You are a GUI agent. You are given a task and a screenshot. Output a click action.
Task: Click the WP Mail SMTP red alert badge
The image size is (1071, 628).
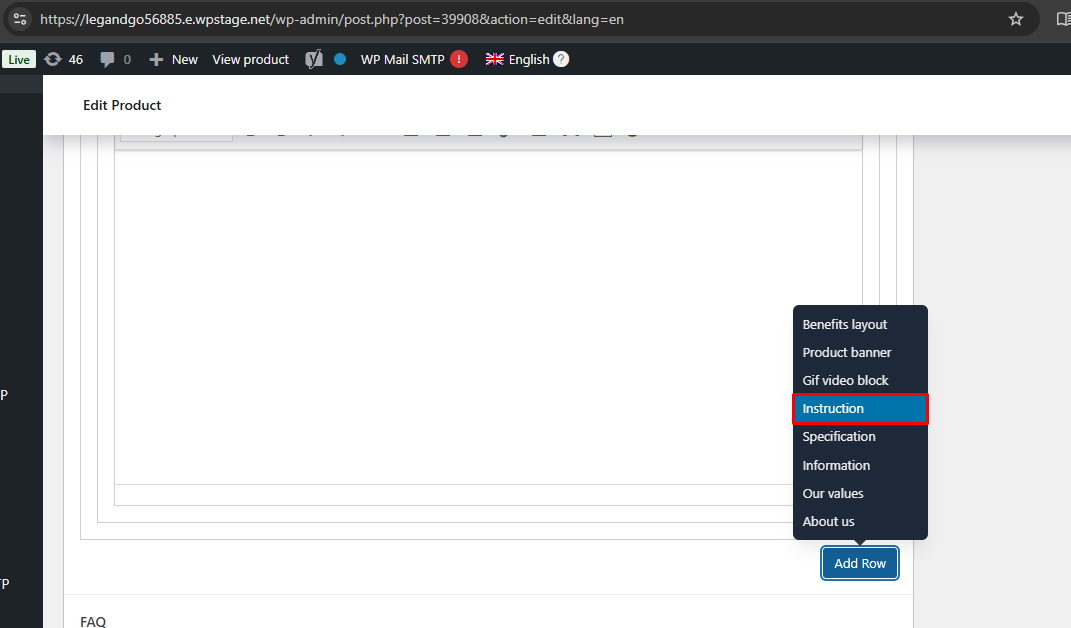pos(459,59)
